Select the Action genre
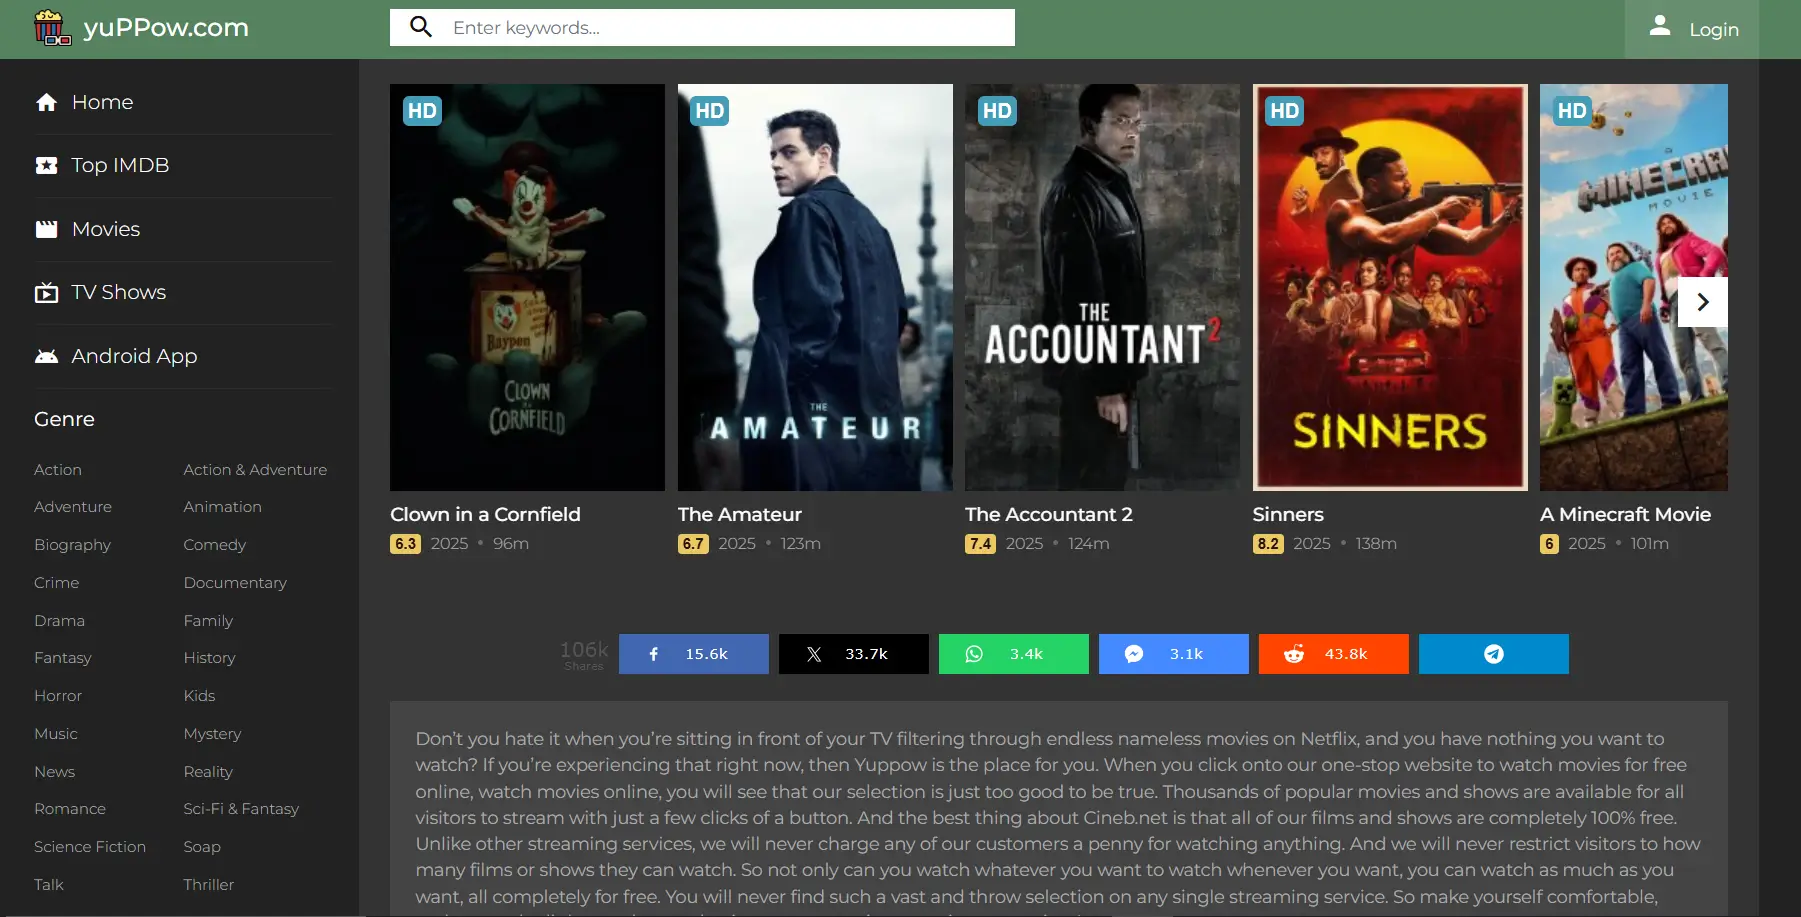Screen dimensions: 1801x917 point(58,470)
